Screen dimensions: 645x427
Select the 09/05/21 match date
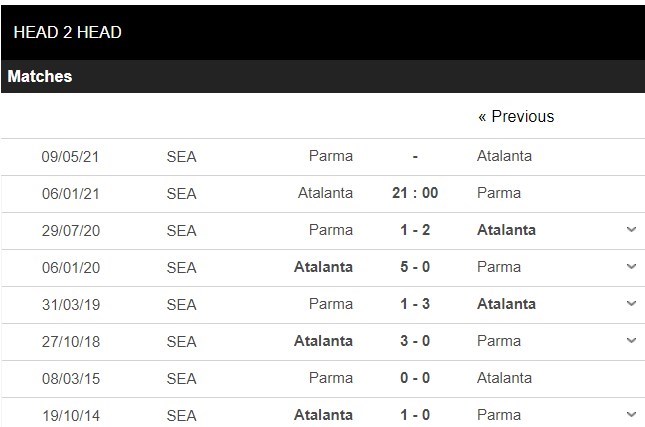point(70,157)
